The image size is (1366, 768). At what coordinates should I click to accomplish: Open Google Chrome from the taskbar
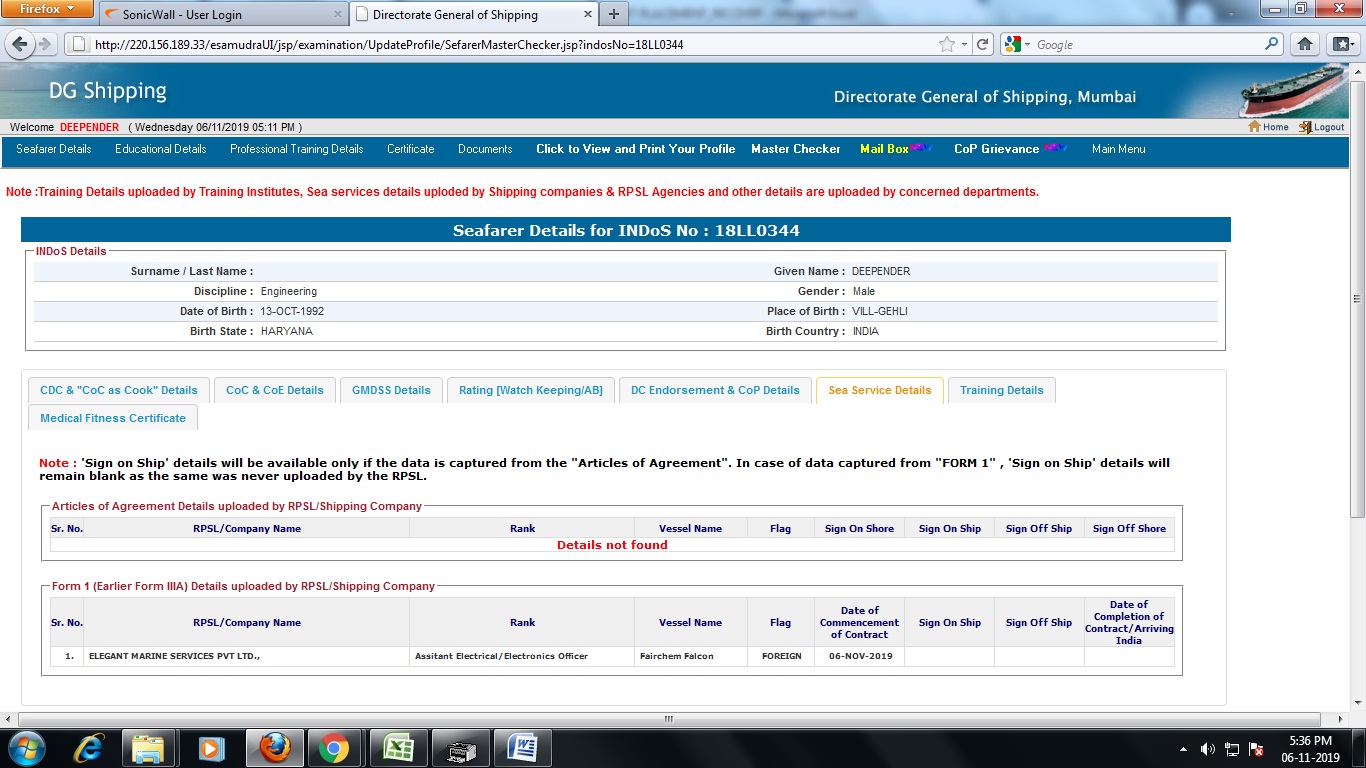pyautogui.click(x=334, y=748)
